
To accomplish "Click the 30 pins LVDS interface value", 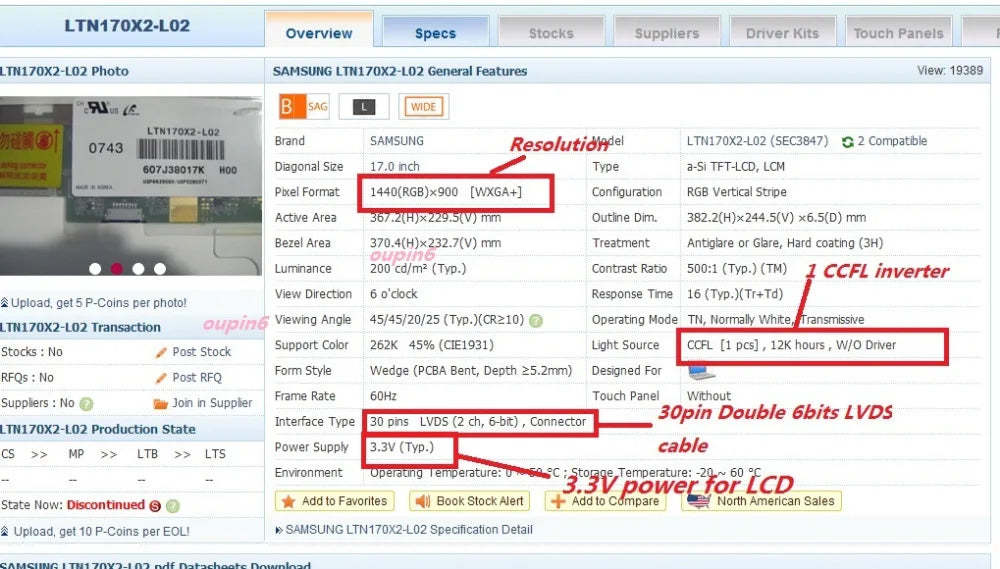I will (478, 422).
